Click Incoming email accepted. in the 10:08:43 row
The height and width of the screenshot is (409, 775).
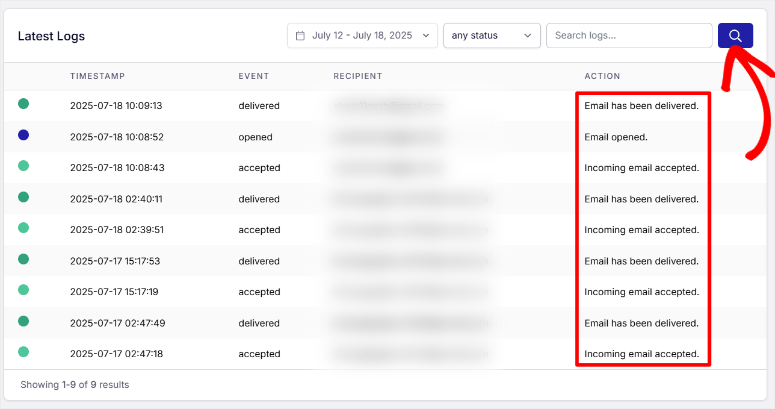click(x=642, y=168)
